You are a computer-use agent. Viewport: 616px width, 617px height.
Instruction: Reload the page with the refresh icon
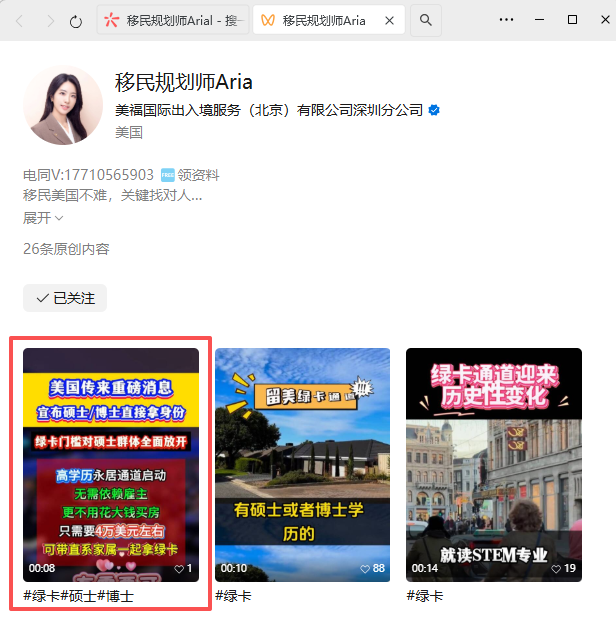point(76,21)
